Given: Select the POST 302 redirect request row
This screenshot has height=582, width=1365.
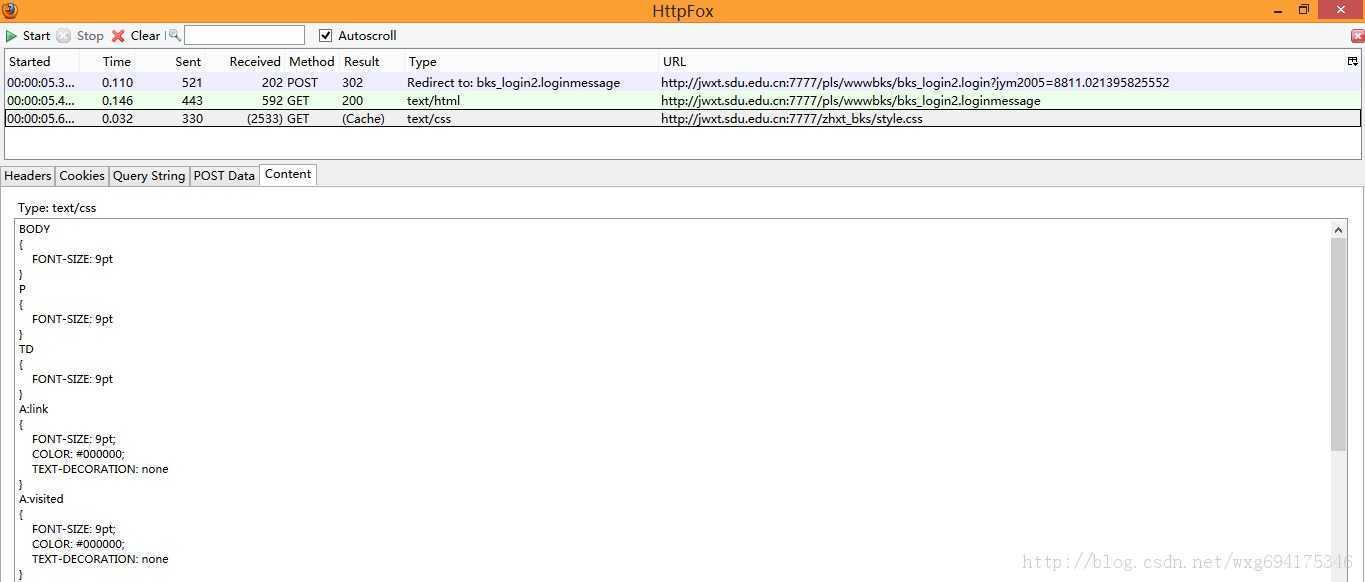Looking at the screenshot, I should tap(683, 83).
